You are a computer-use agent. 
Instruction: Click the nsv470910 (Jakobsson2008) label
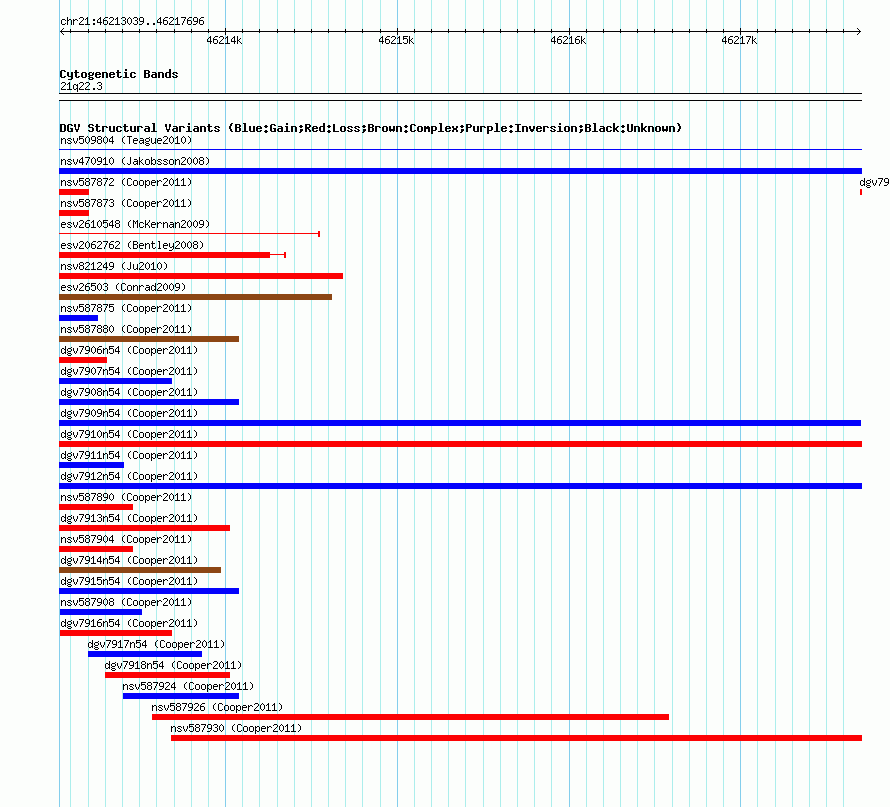[135, 161]
